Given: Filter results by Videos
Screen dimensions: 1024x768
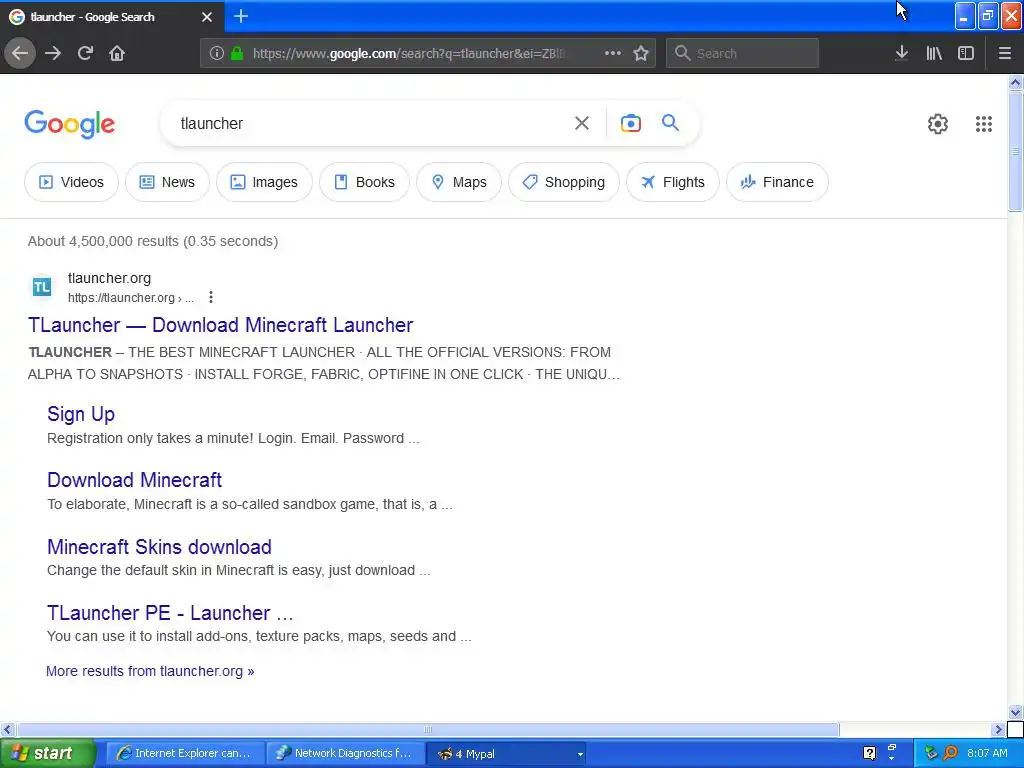Looking at the screenshot, I should [71, 182].
